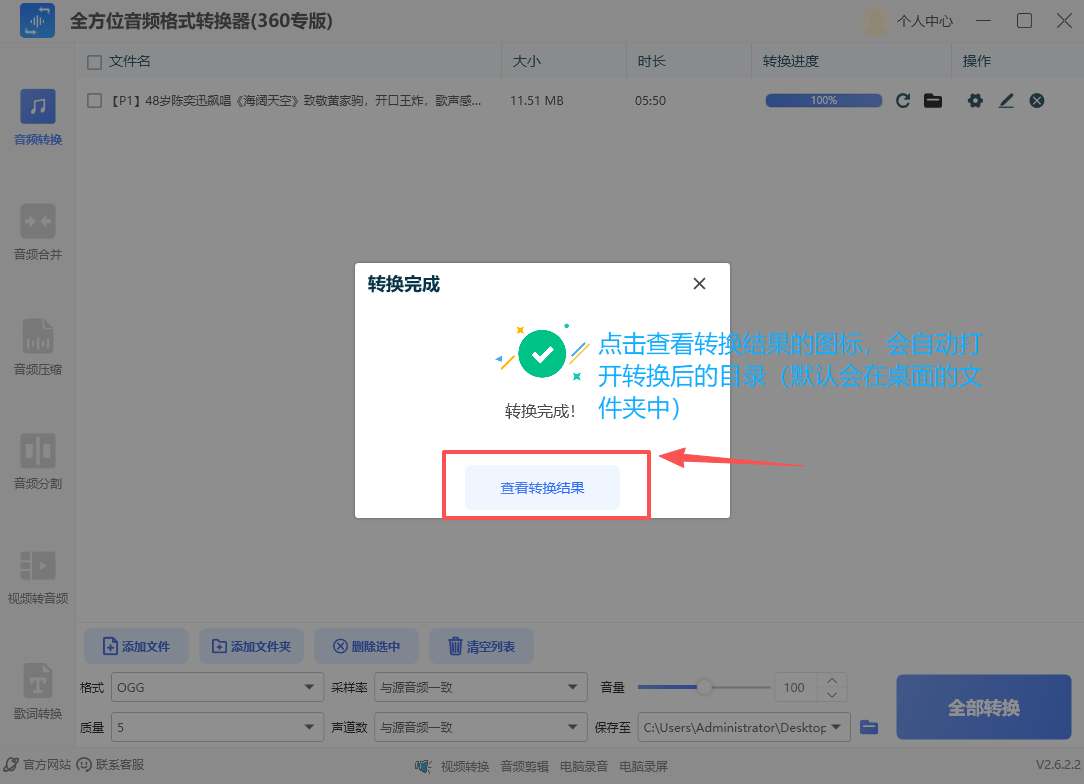
Task: Open the 声道数 dropdown
Action: (x=480, y=727)
